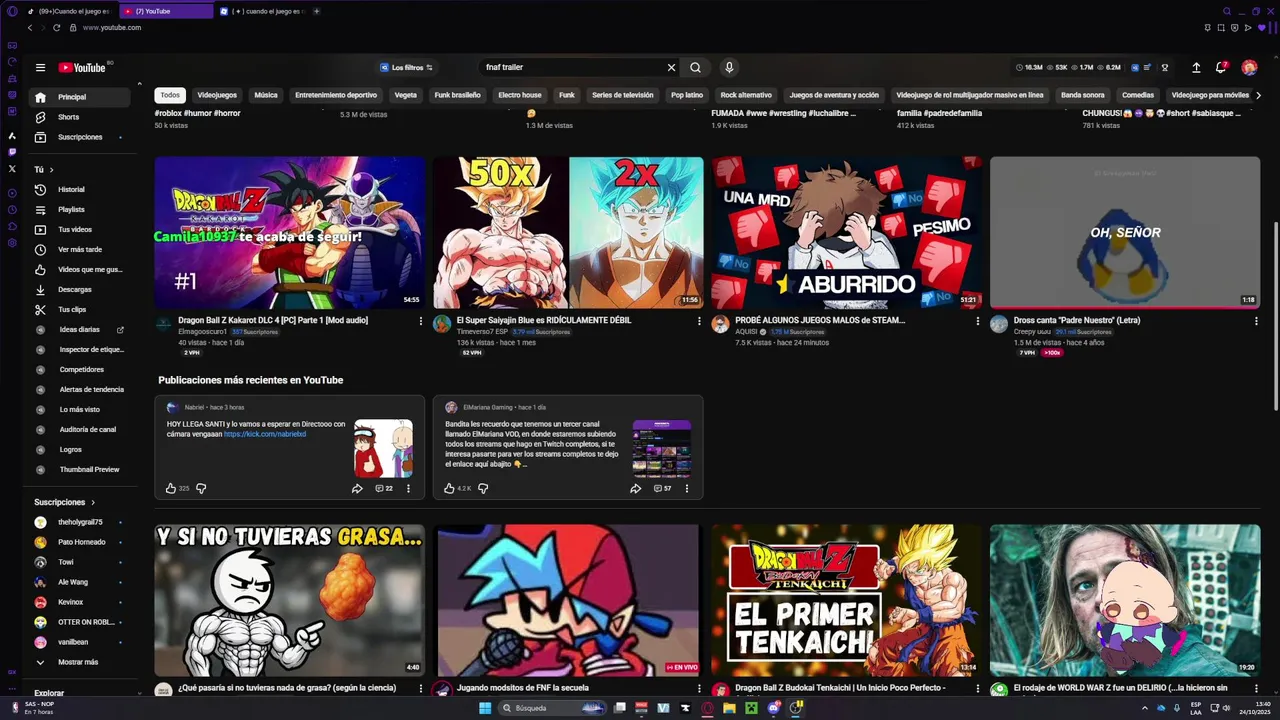The height and width of the screenshot is (720, 1280).
Task: Open the Towi subscription channel
Action: (x=80, y=562)
